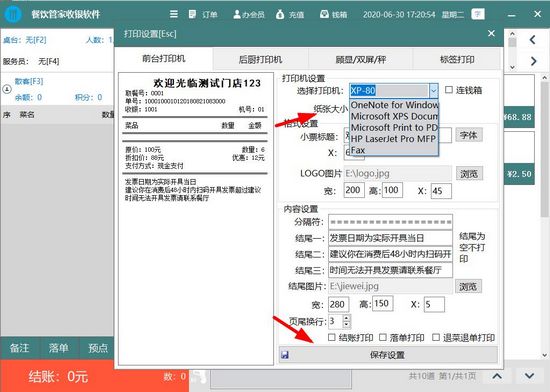Click the 结尾三 text field
This screenshot has width=550, height=392.
point(390,270)
